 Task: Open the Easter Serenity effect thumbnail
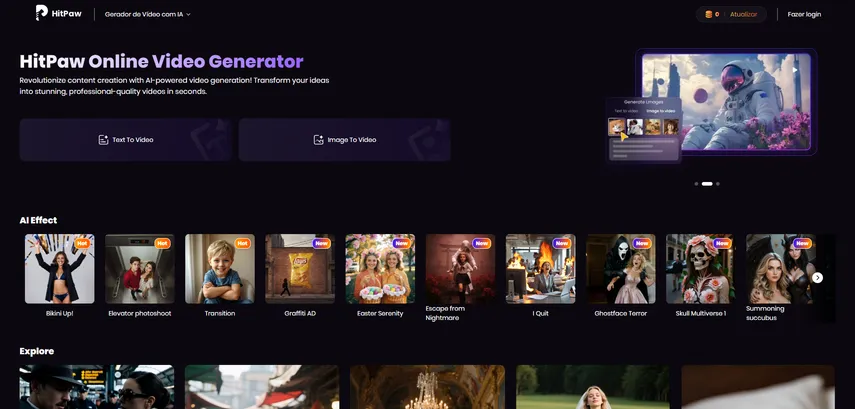click(x=380, y=269)
